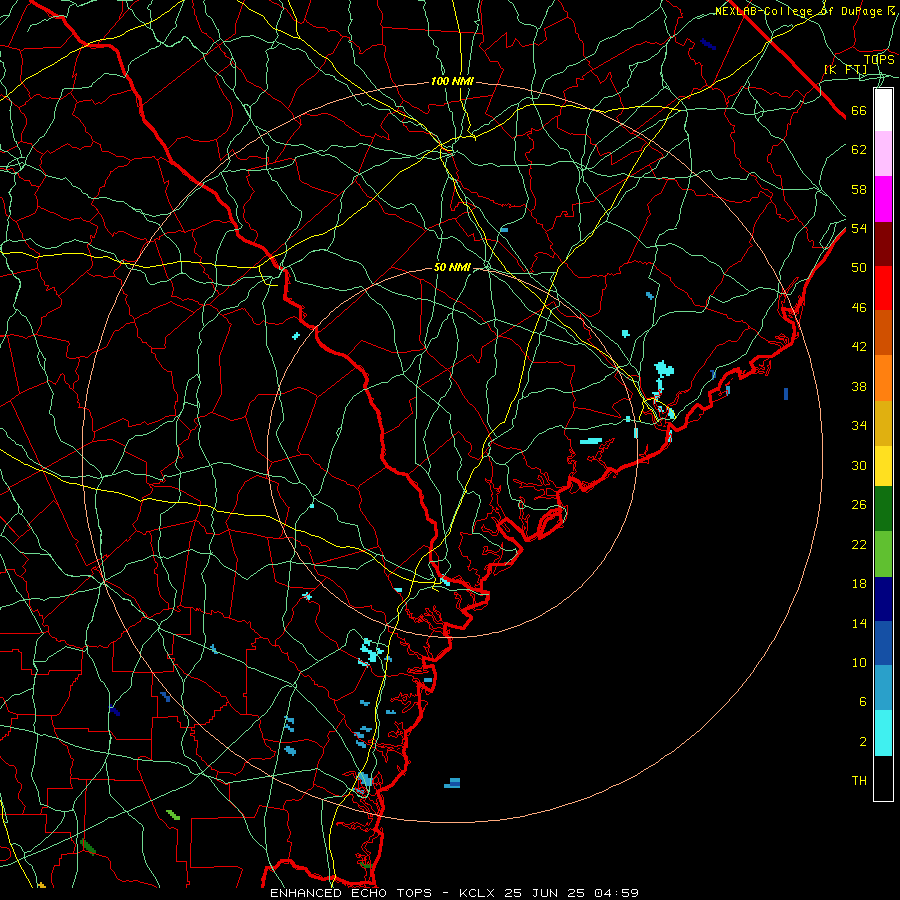
Task: Click the legend value 66
Action: coord(859,111)
